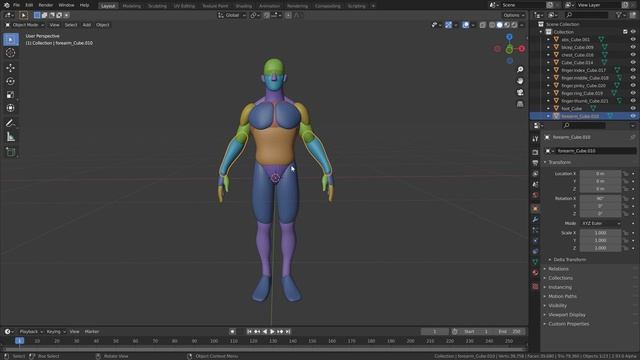Collapse the Transform panel
640x360 pixels.
[x=559, y=162]
